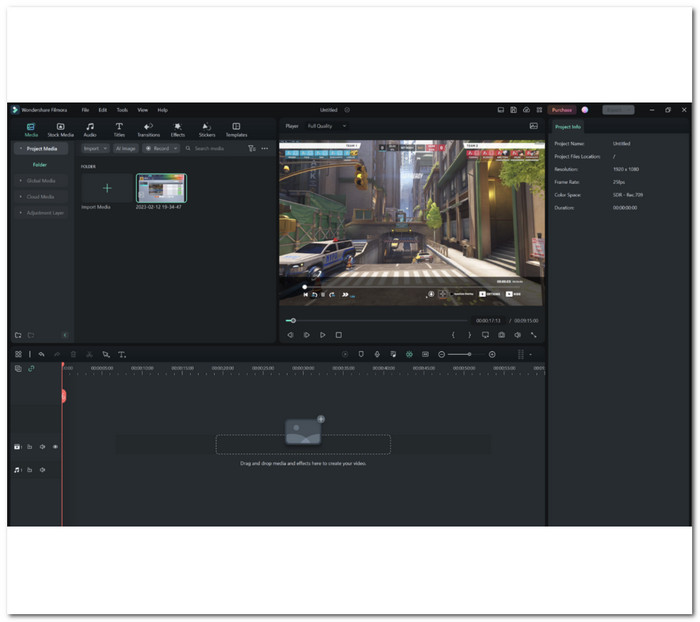Open the timeline layout grid icon
The height and width of the screenshot is (622, 700).
pyautogui.click(x=18, y=354)
